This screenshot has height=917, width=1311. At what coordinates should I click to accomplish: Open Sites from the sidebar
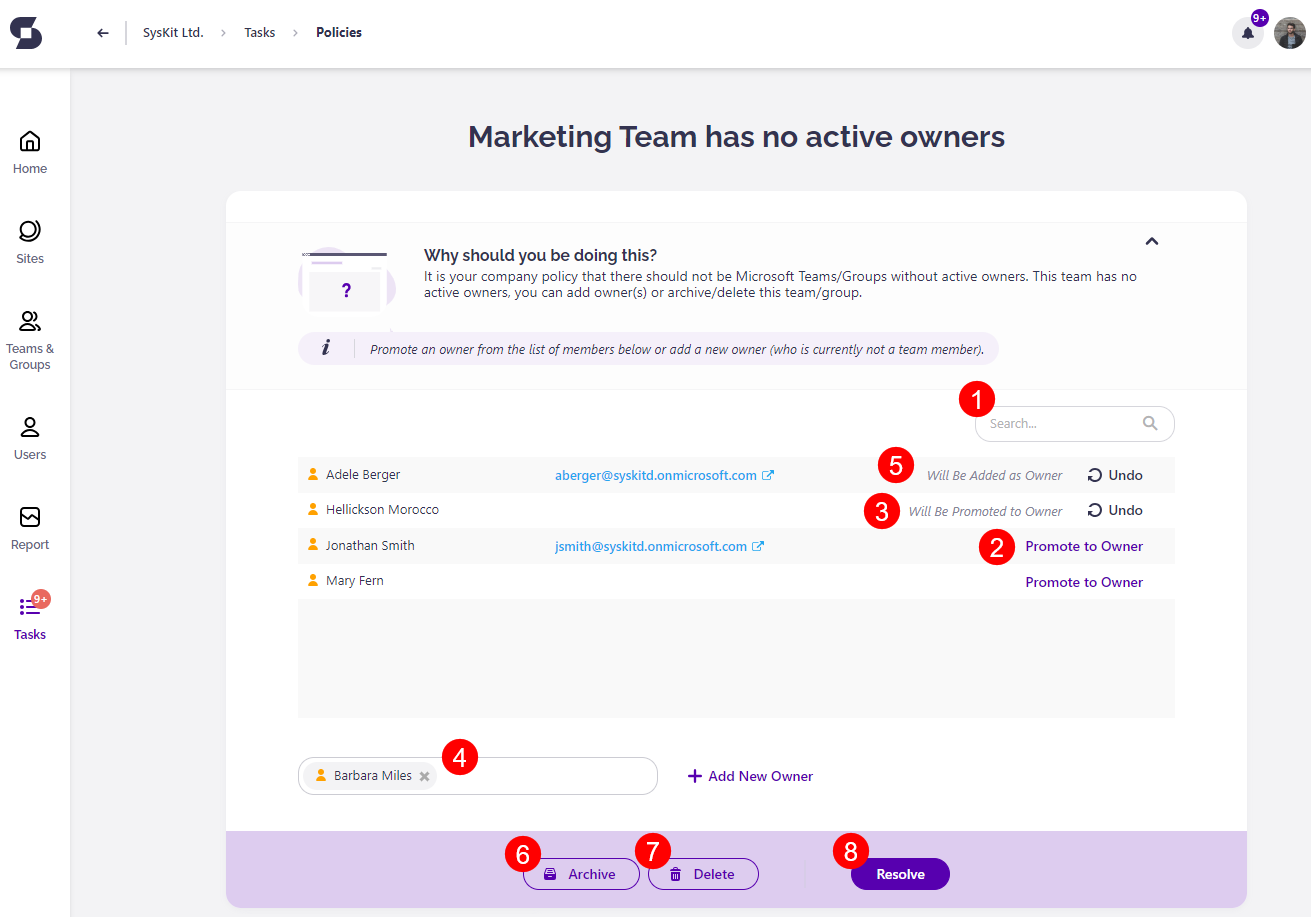point(30,242)
